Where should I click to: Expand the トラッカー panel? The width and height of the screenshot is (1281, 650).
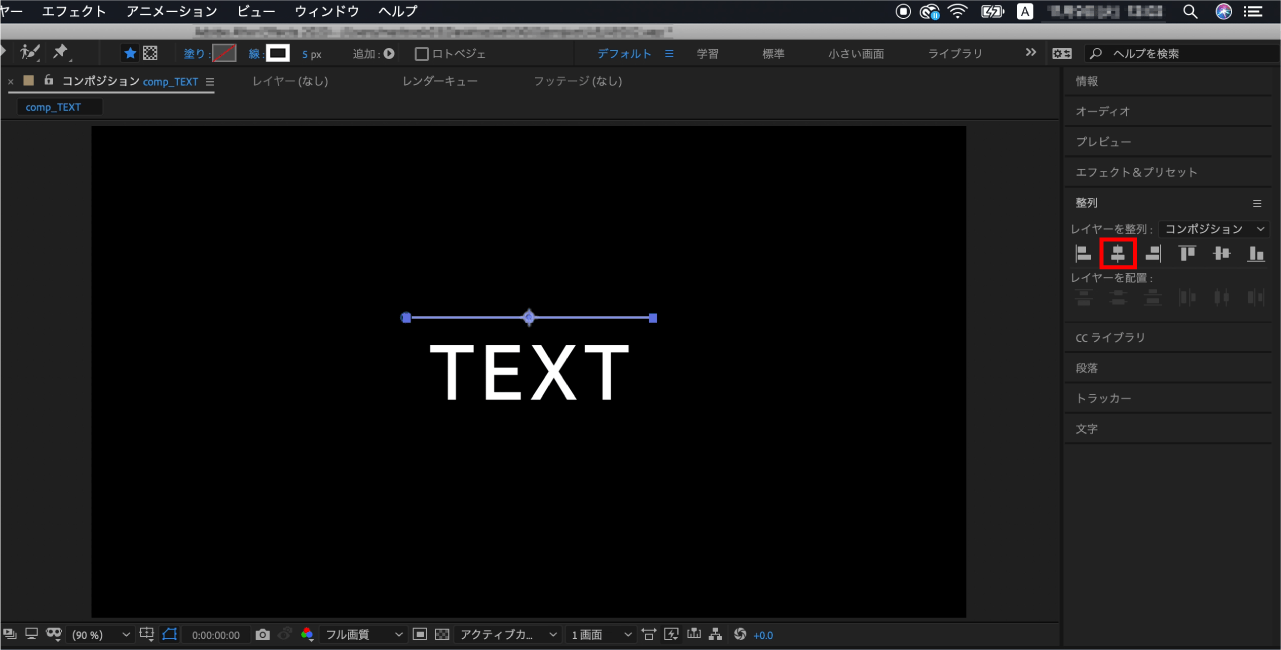(1166, 398)
